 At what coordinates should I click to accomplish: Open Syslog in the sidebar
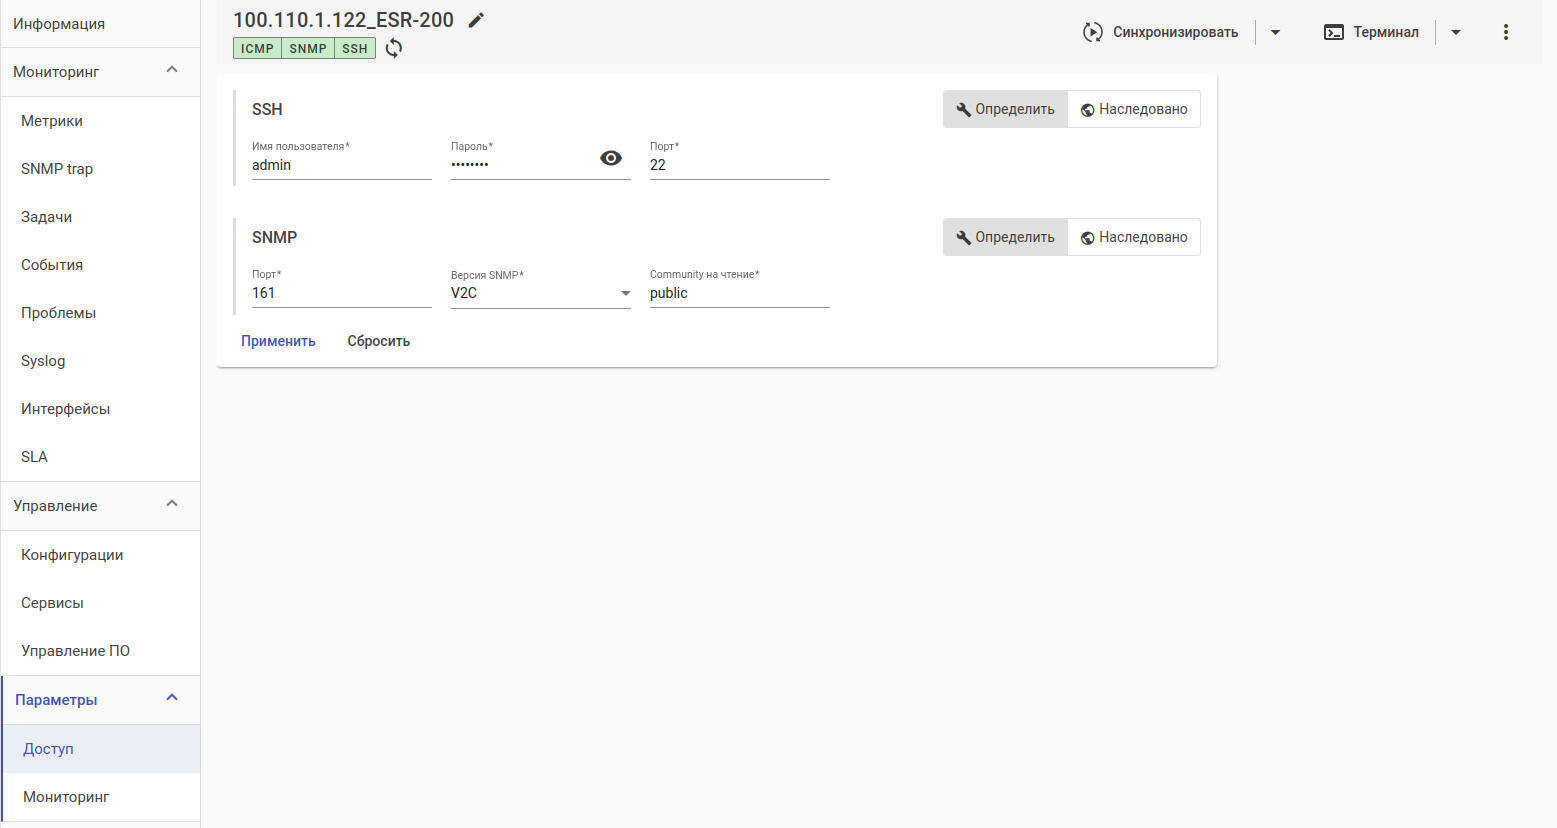[x=100, y=361]
